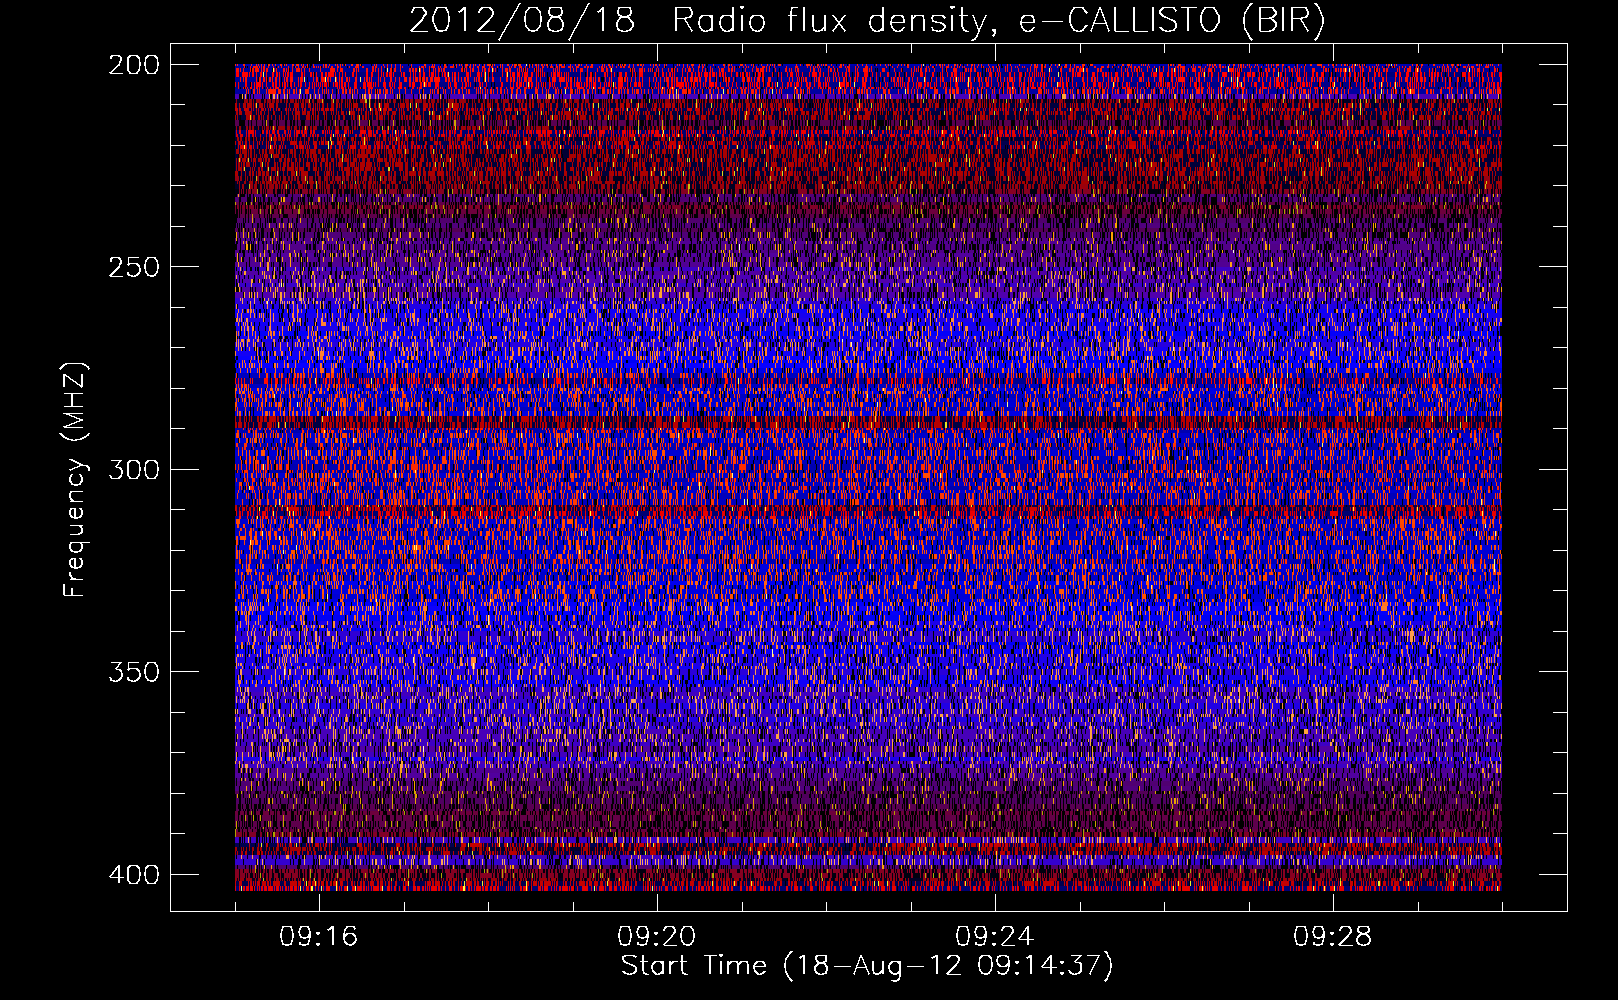Click the '09:28' time tick label
The image size is (1618, 1000).
[1333, 937]
